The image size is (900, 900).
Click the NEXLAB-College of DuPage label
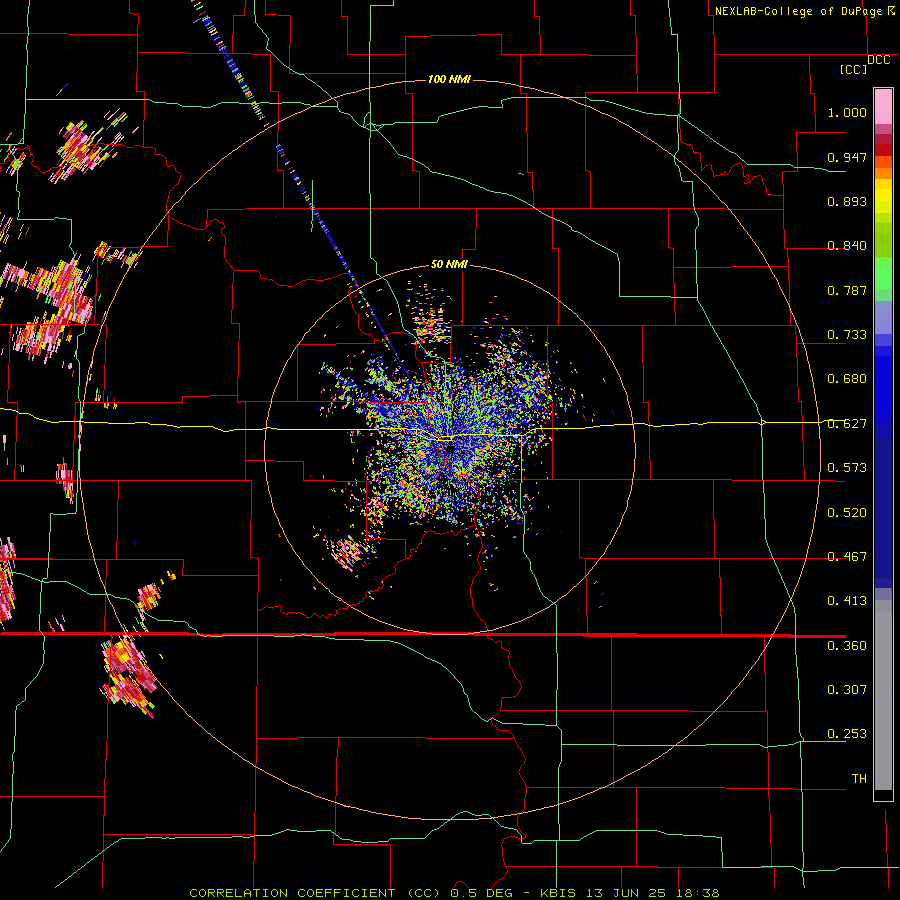[798, 11]
